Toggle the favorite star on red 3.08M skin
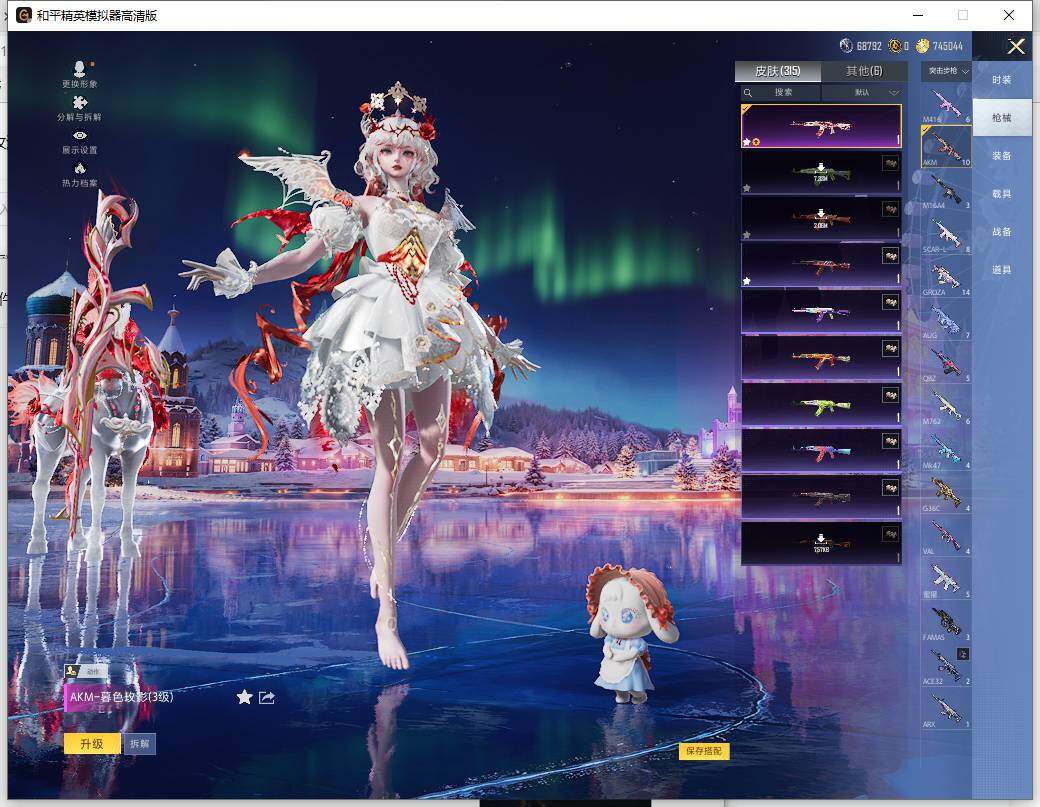This screenshot has height=807, width=1040. tap(747, 235)
